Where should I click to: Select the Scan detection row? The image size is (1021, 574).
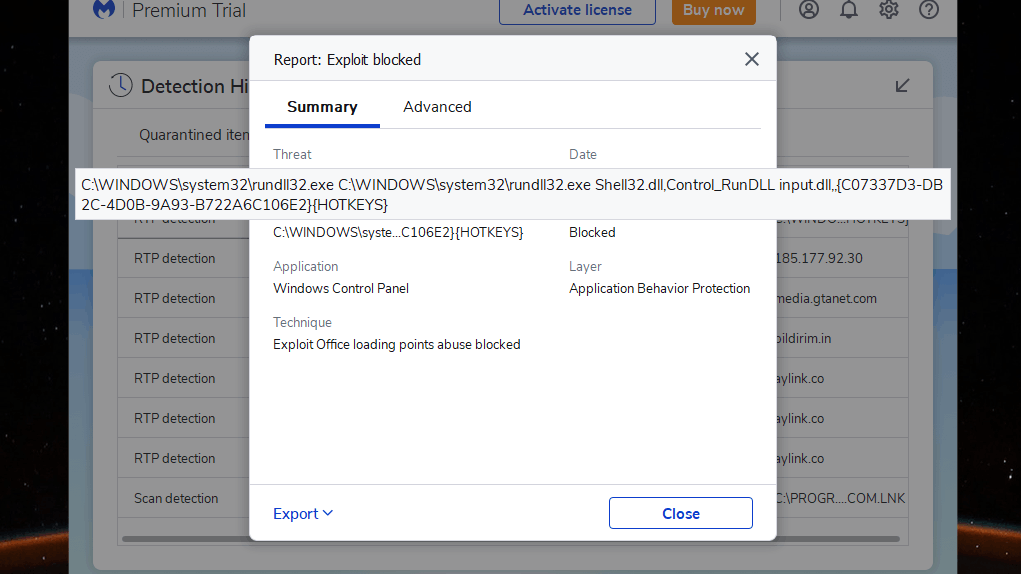click(x=512, y=498)
